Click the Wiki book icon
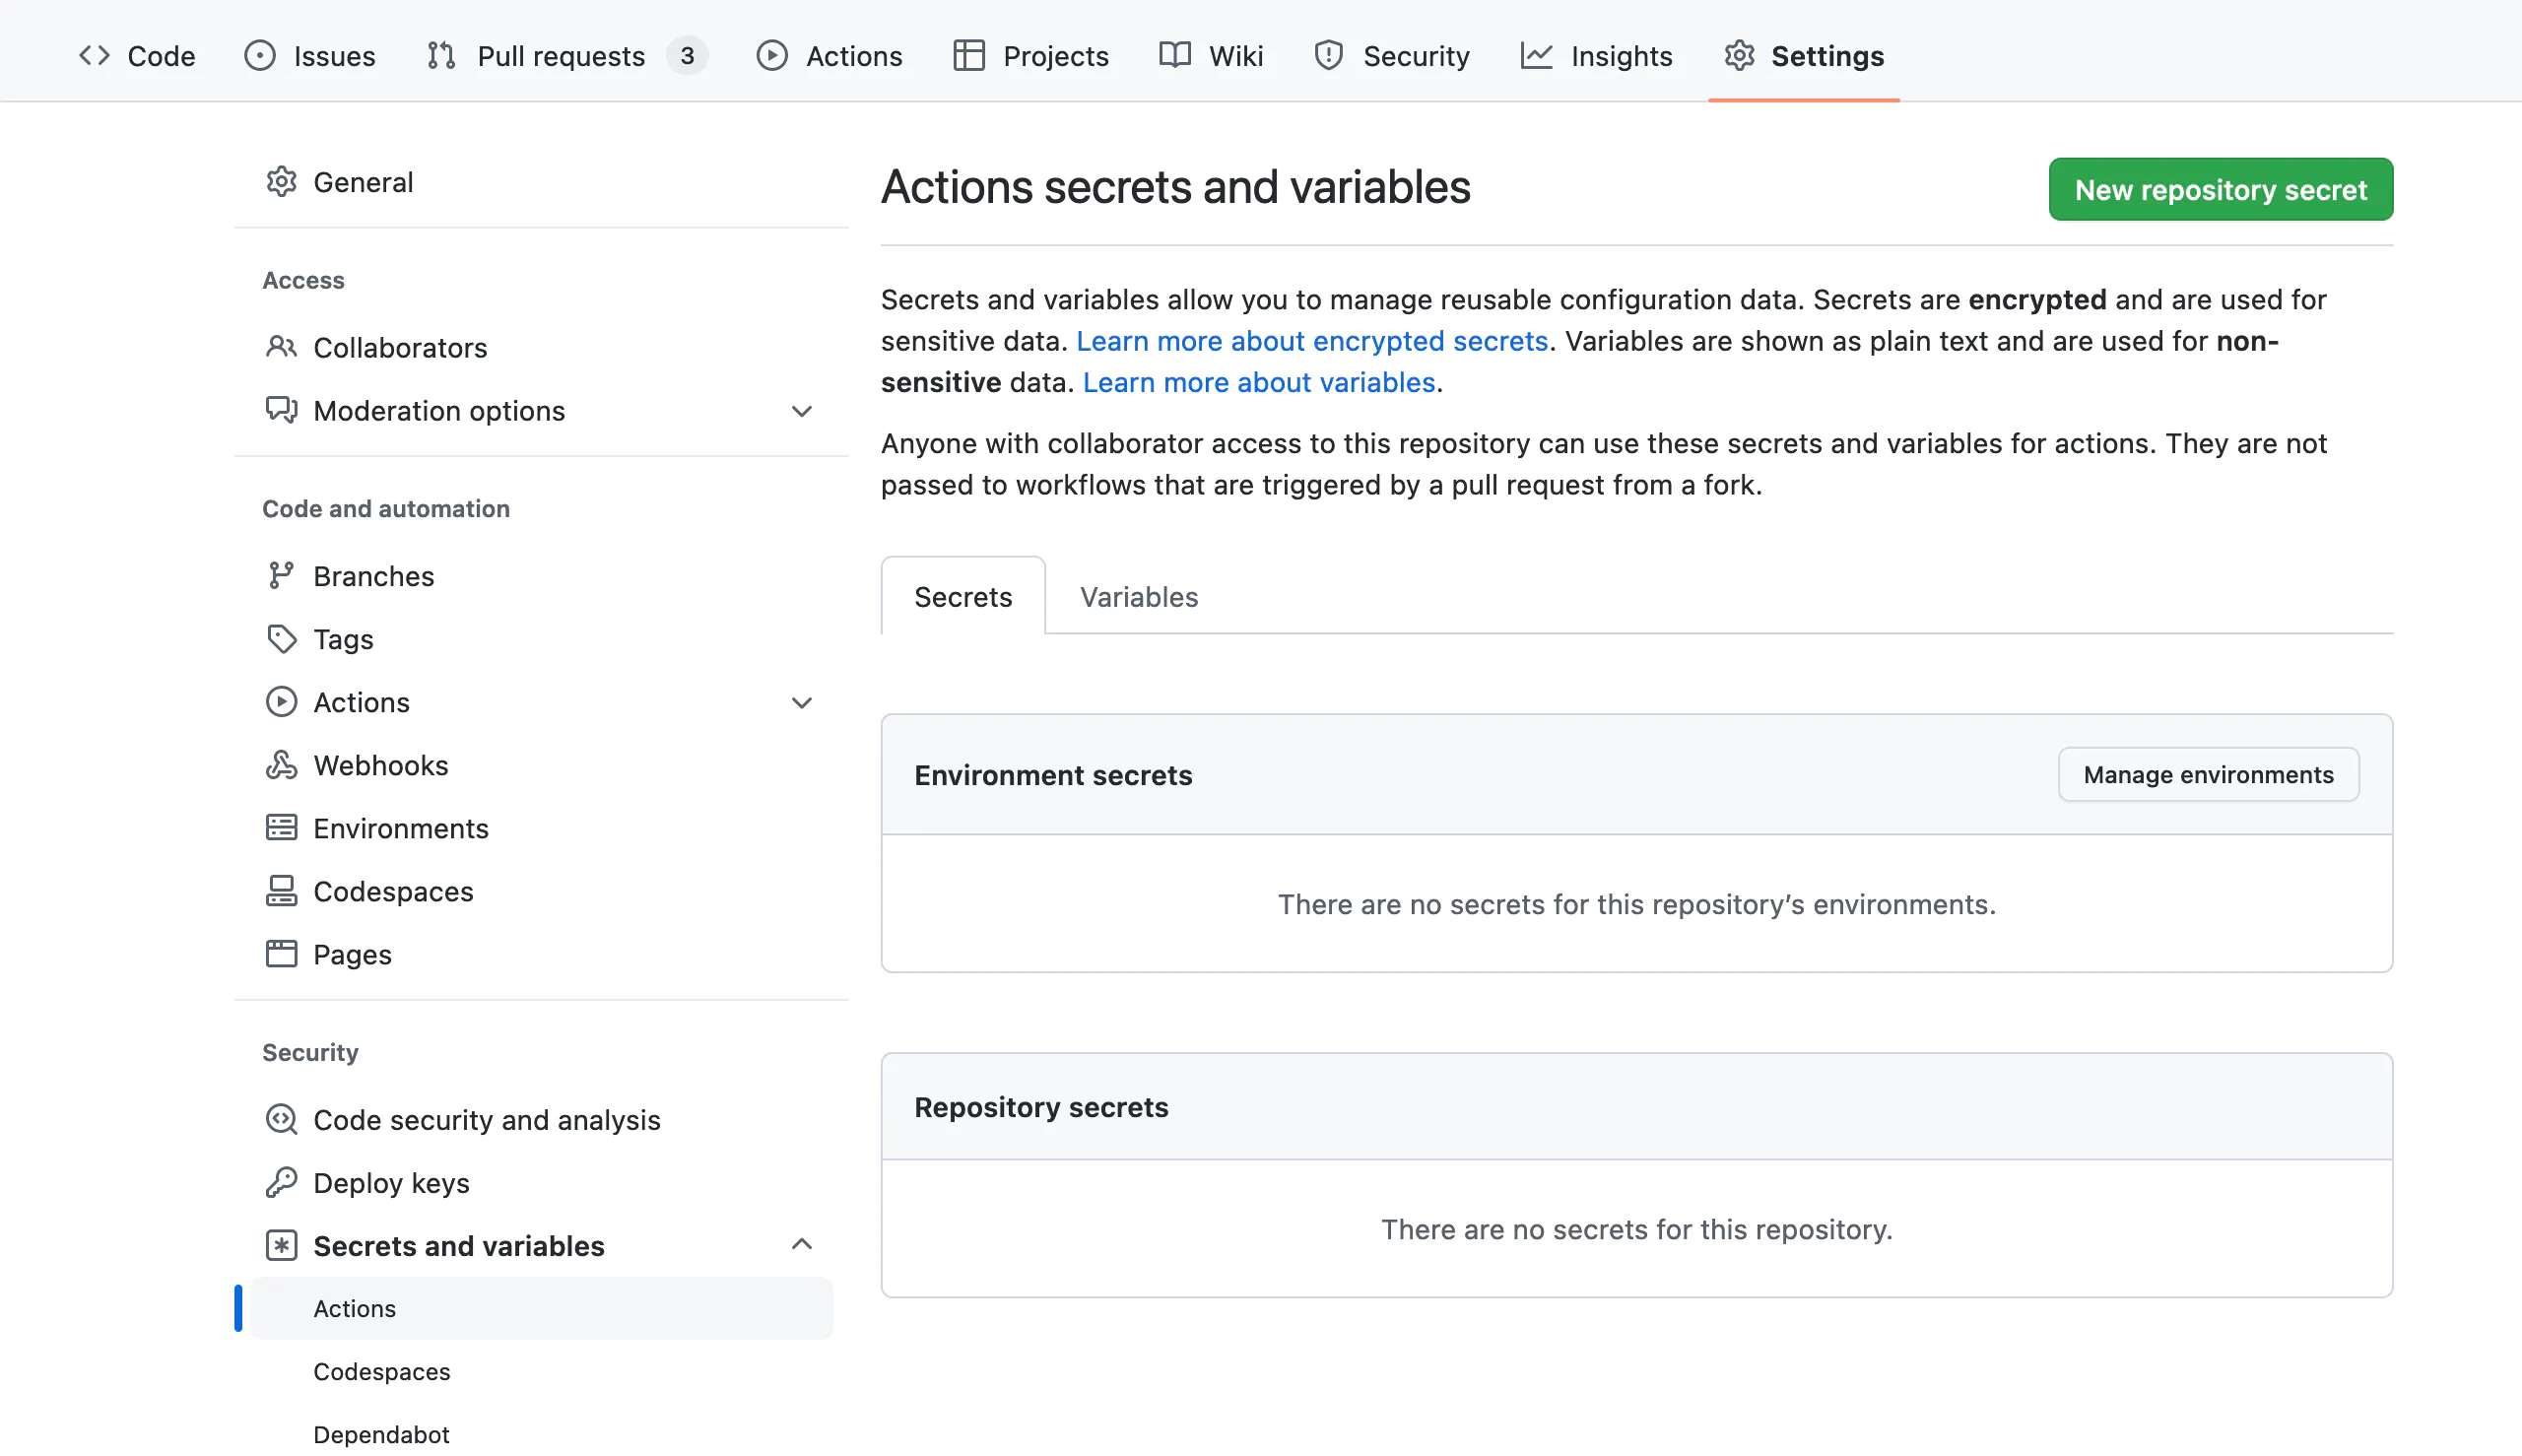2522x1456 pixels. click(x=1175, y=56)
